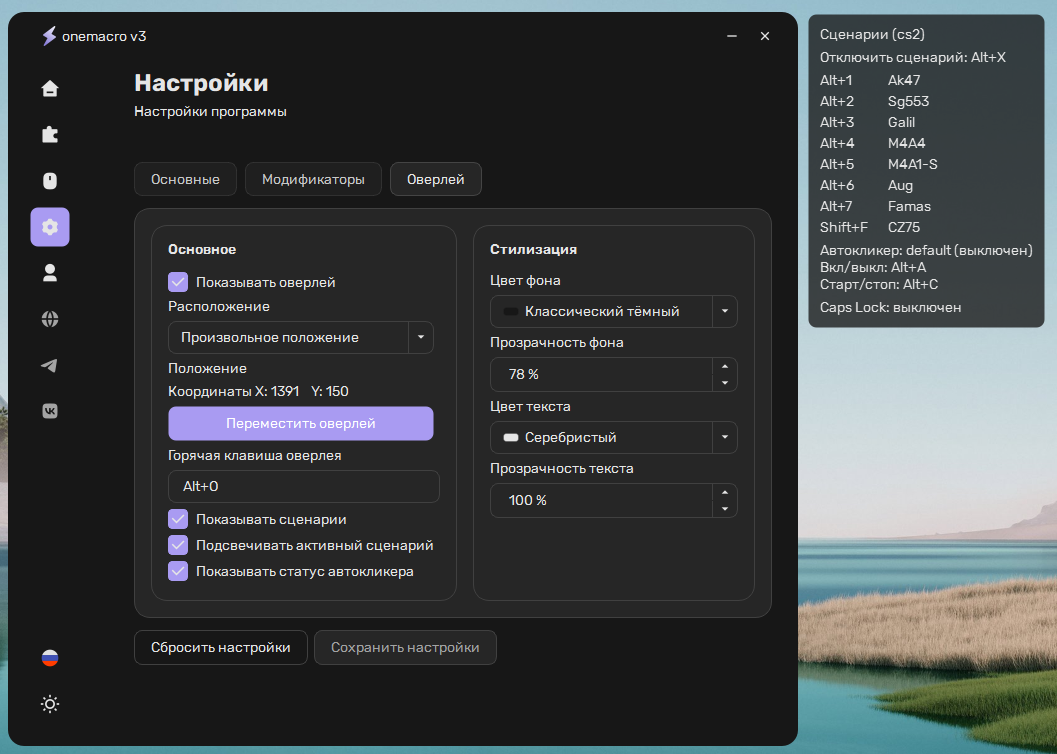Open the Цвет фона dropdown

tap(724, 311)
